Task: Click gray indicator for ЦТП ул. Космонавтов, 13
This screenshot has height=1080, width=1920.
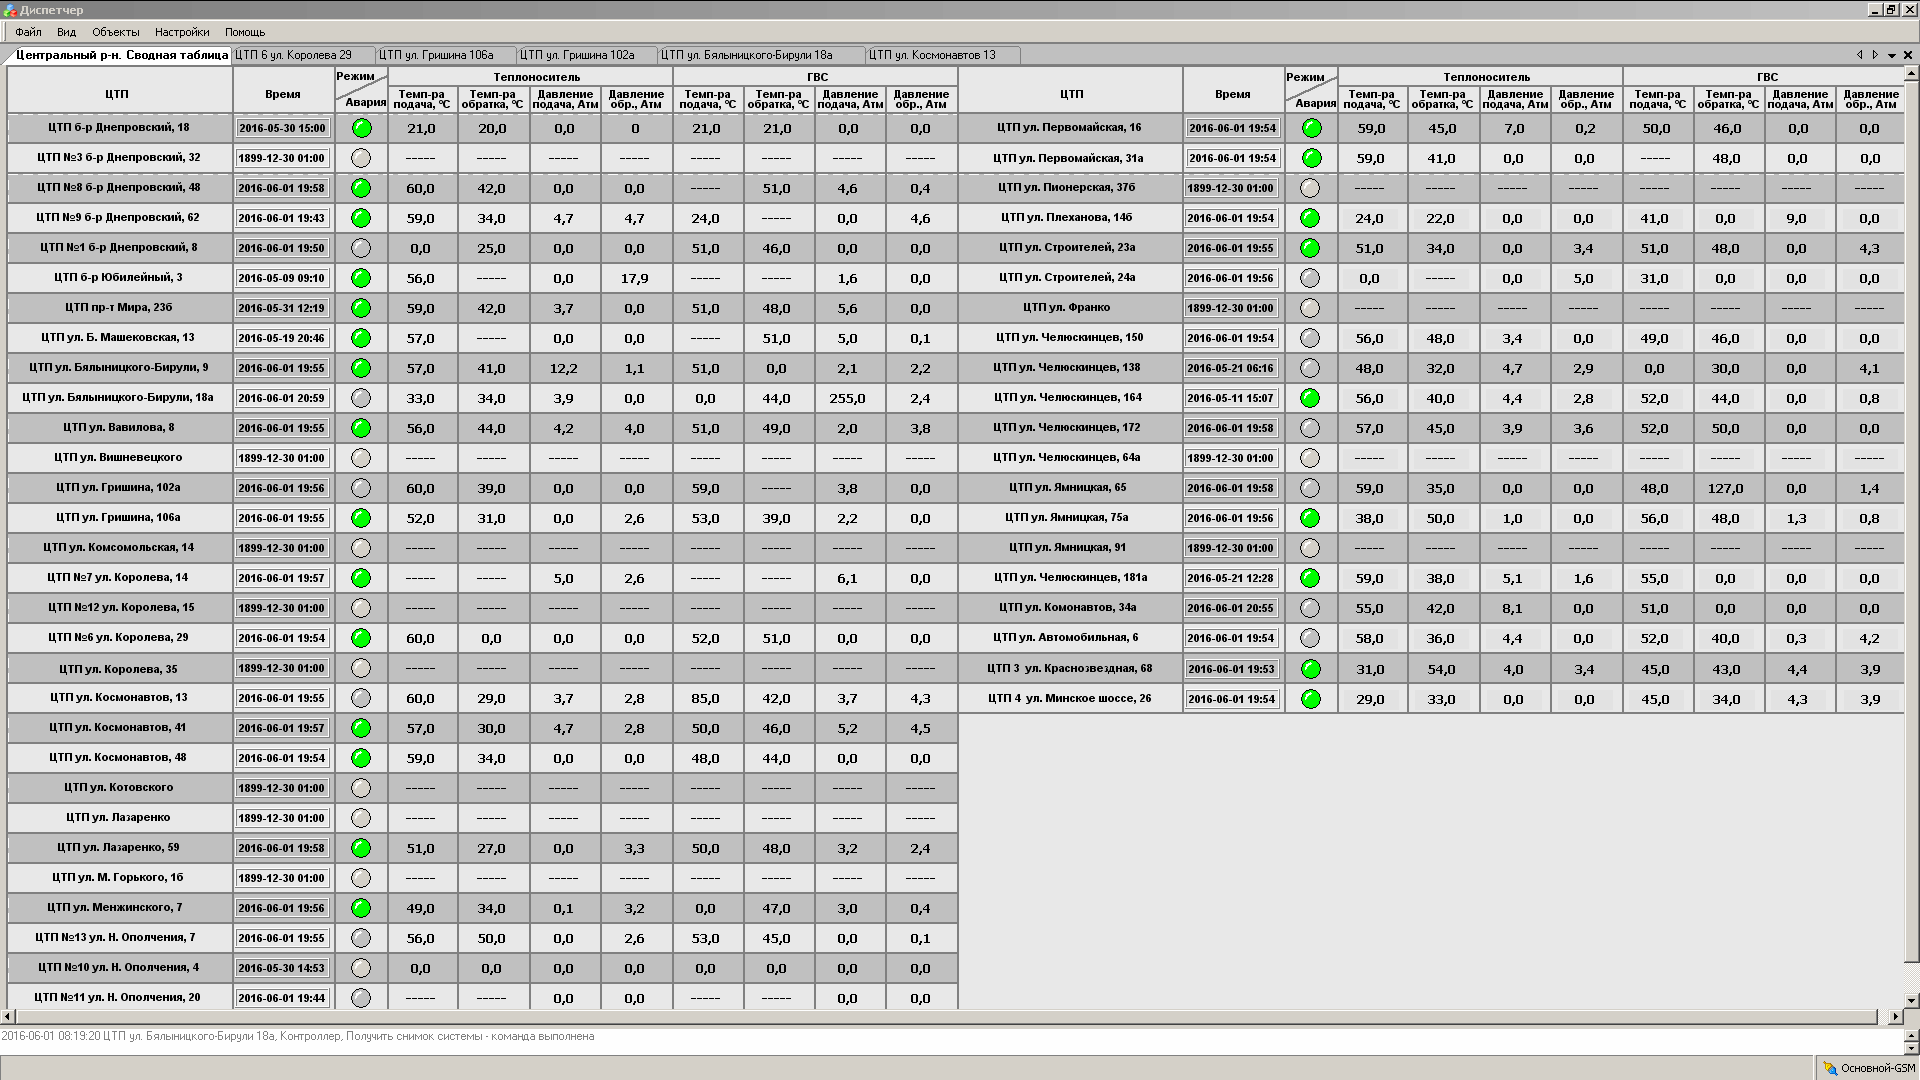Action: [x=362, y=698]
